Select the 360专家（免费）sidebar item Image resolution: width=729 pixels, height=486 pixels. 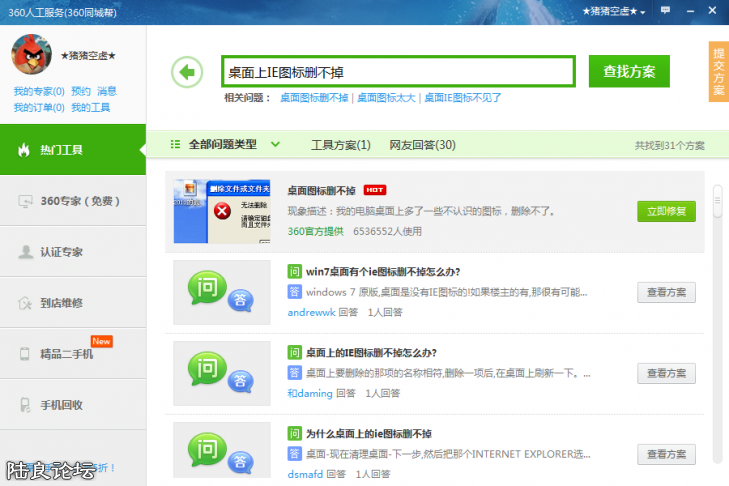73,201
